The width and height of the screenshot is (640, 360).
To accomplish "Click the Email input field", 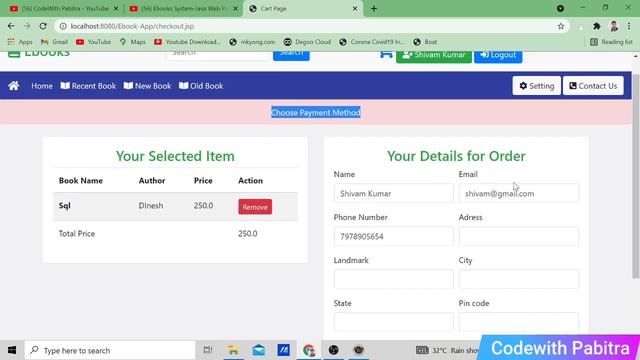I will coord(518,193).
